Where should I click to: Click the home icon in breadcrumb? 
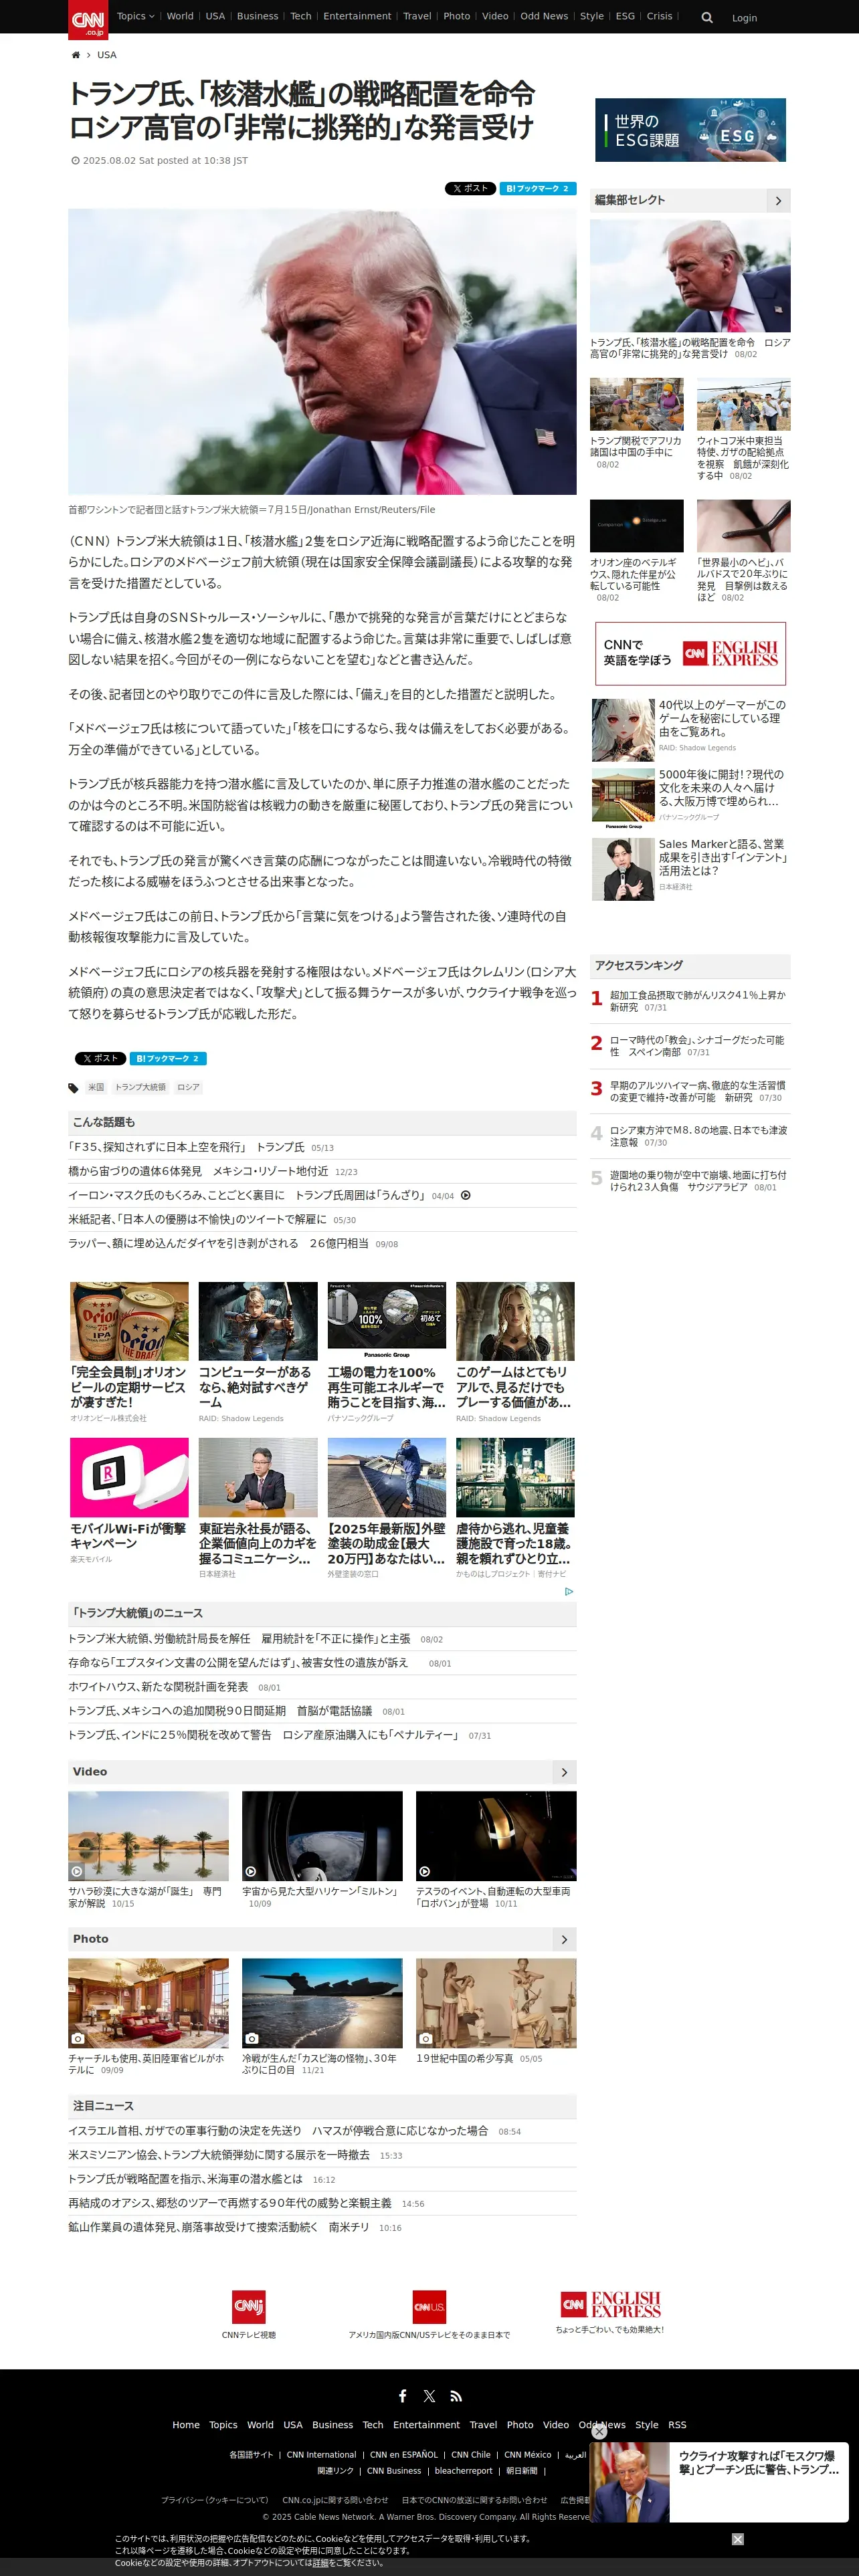(75, 55)
